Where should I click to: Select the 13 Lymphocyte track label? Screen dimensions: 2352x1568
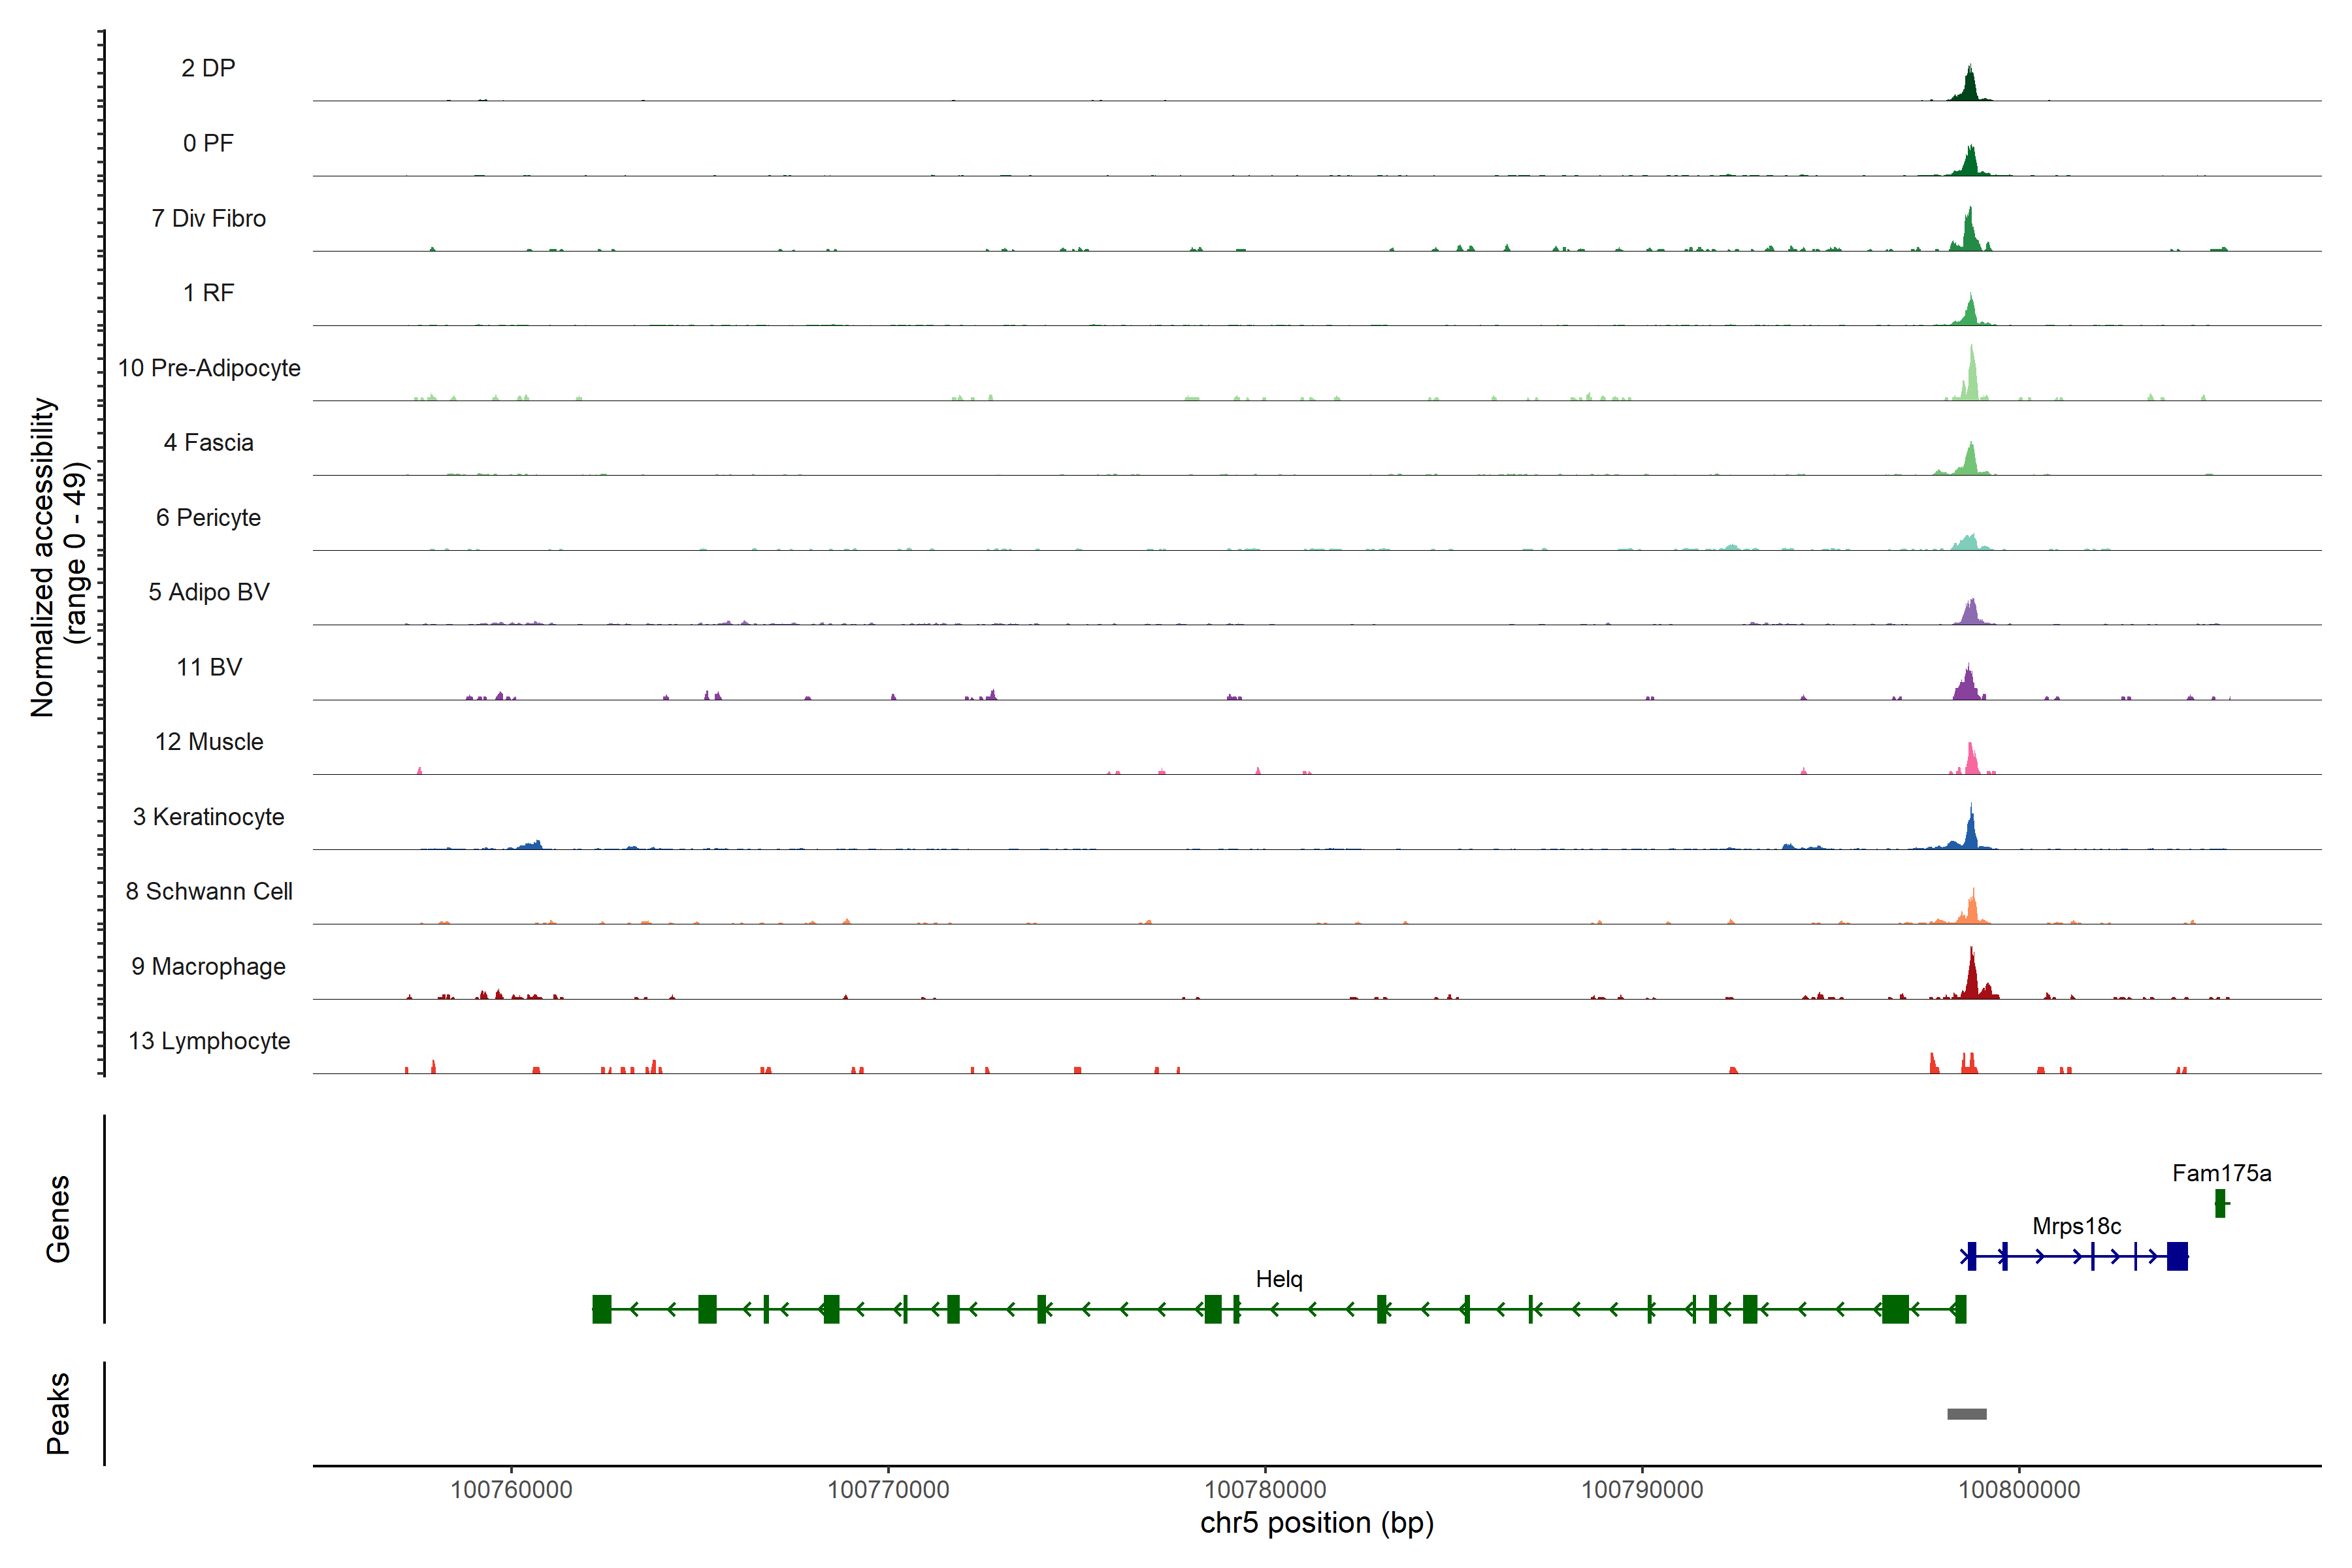(209, 1041)
